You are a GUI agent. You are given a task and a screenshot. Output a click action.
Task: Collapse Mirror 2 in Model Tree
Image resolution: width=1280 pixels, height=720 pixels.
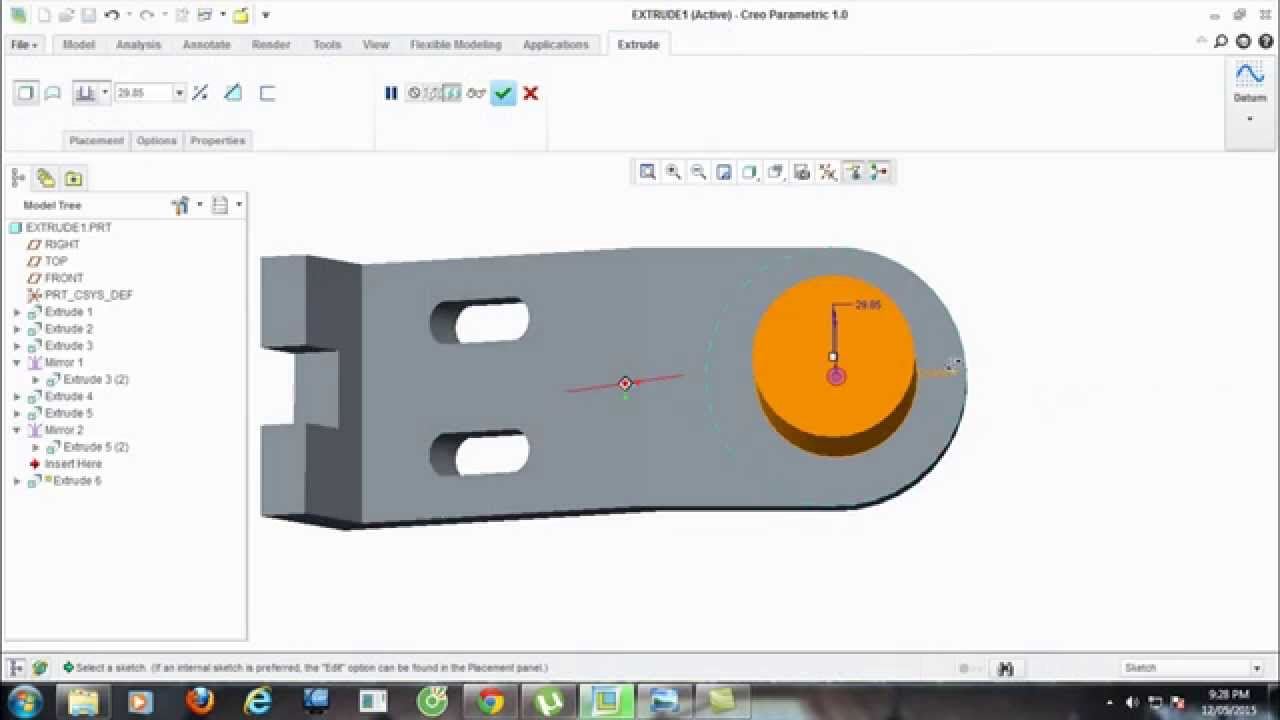pos(17,430)
